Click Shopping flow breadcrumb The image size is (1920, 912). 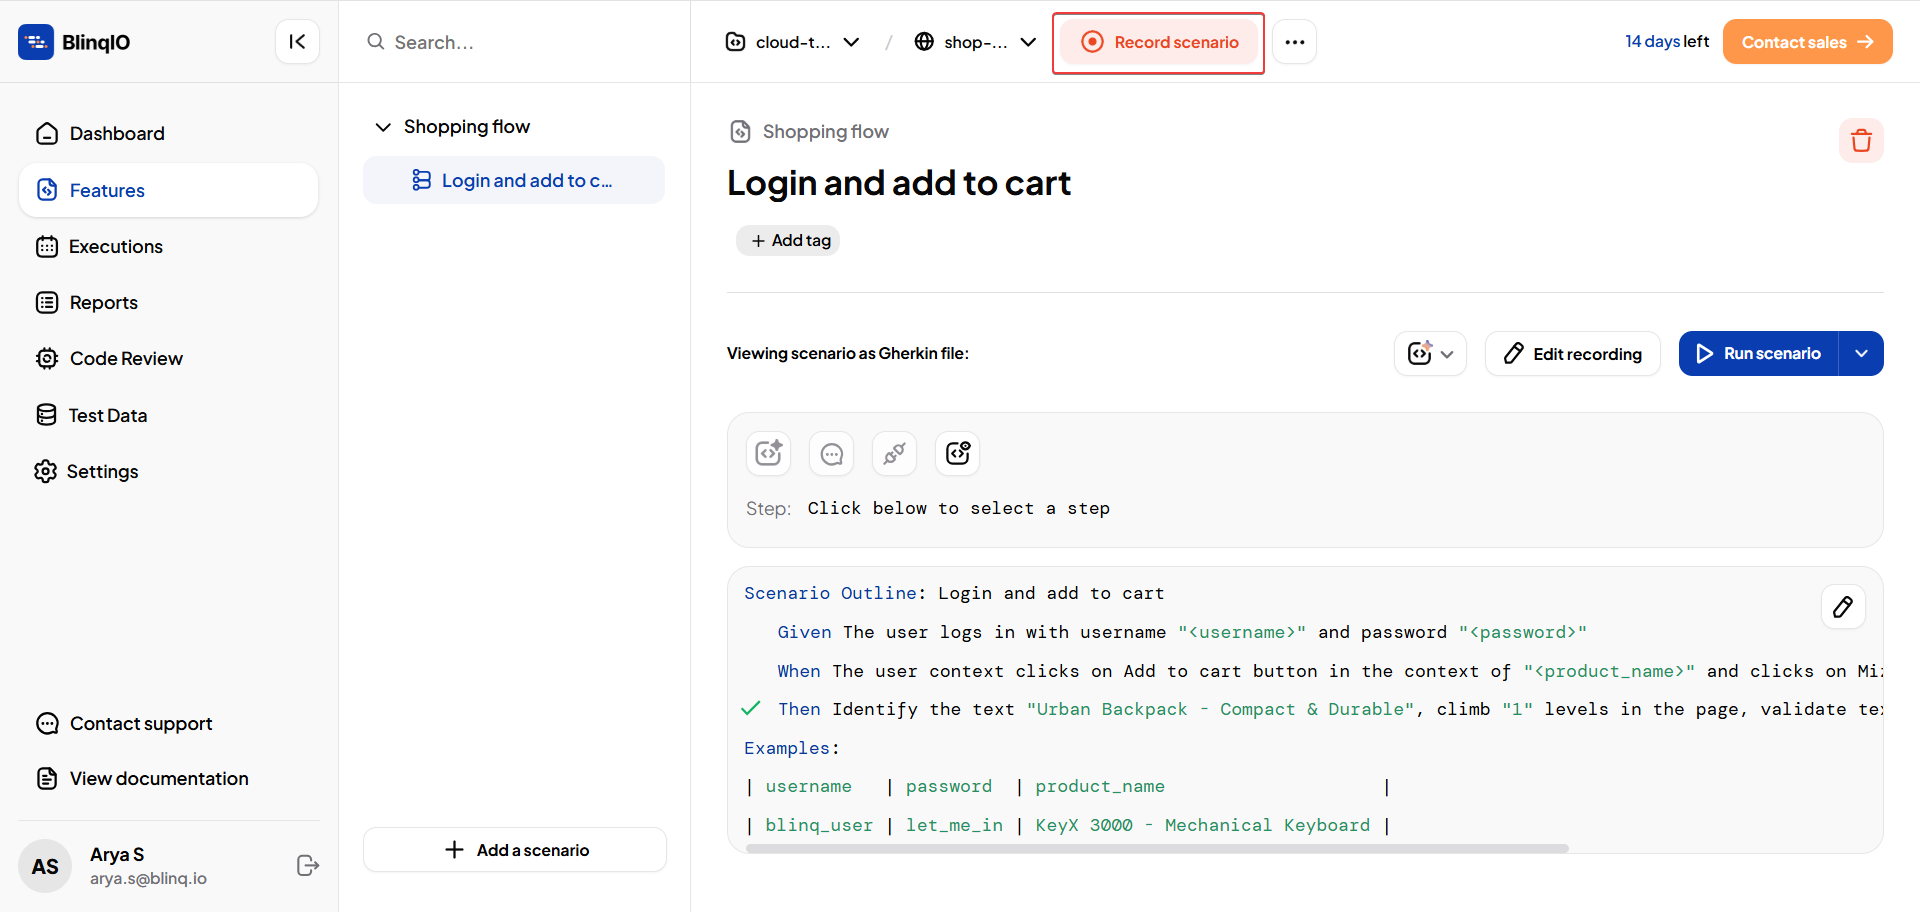[825, 132]
